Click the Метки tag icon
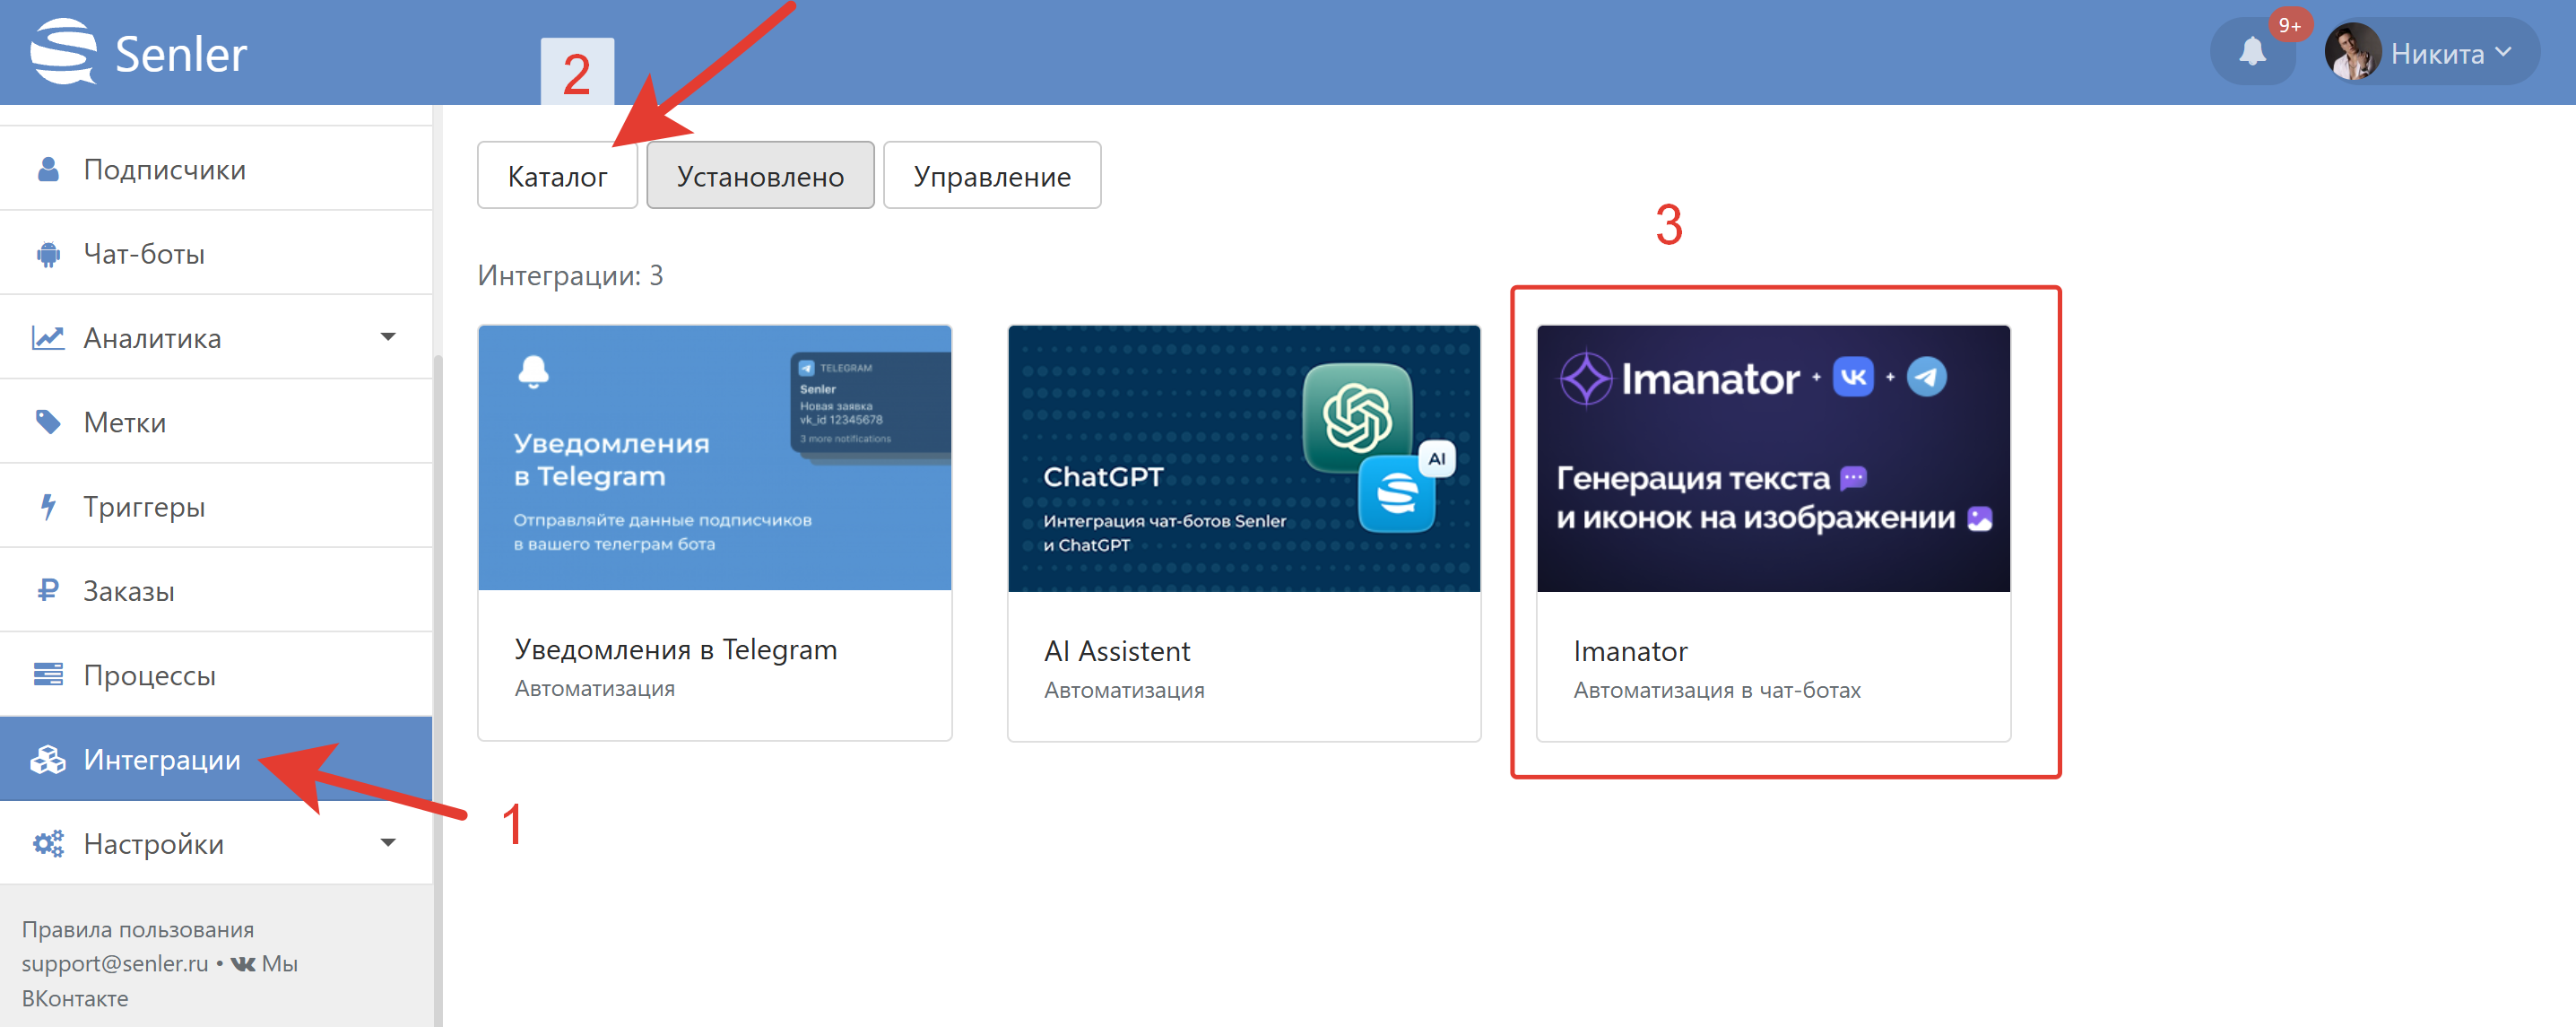Viewport: 2576px width, 1027px height. (x=48, y=422)
